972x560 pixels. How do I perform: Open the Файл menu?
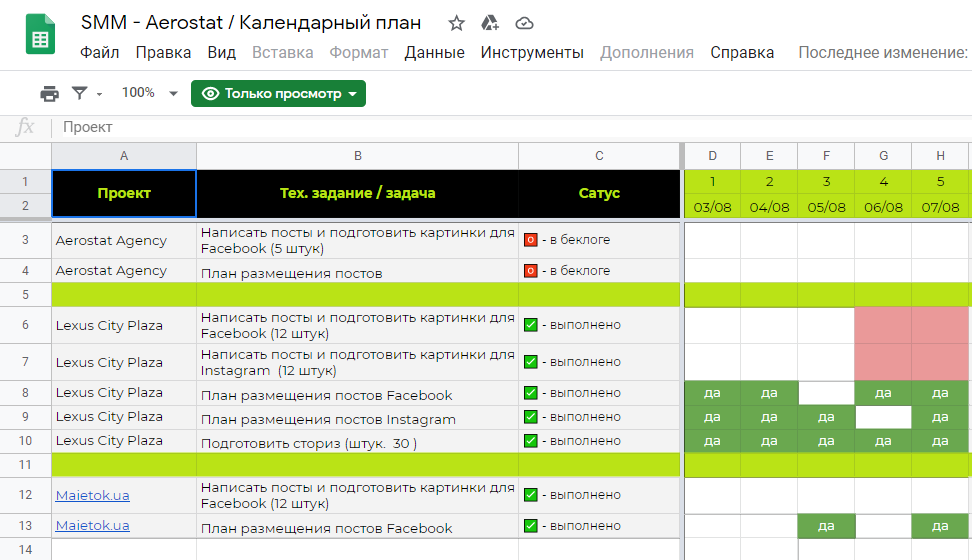(x=99, y=52)
